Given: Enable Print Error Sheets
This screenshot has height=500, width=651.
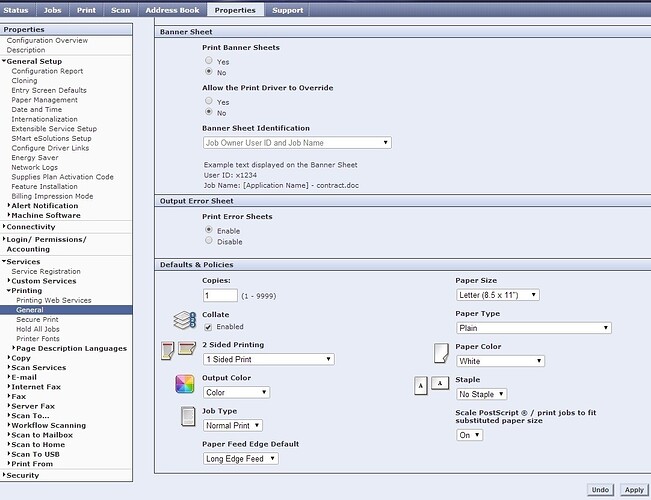Looking at the screenshot, I should [209, 230].
